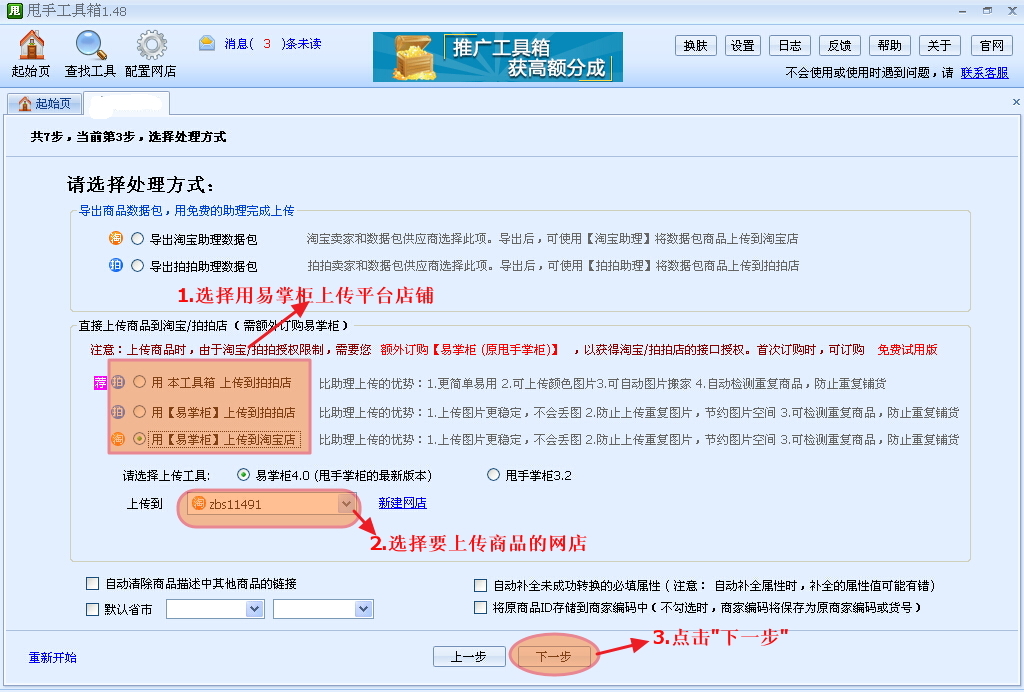Click the Paipai icon beside 导出拍拍助理数据包
The width and height of the screenshot is (1024, 692).
pos(116,265)
